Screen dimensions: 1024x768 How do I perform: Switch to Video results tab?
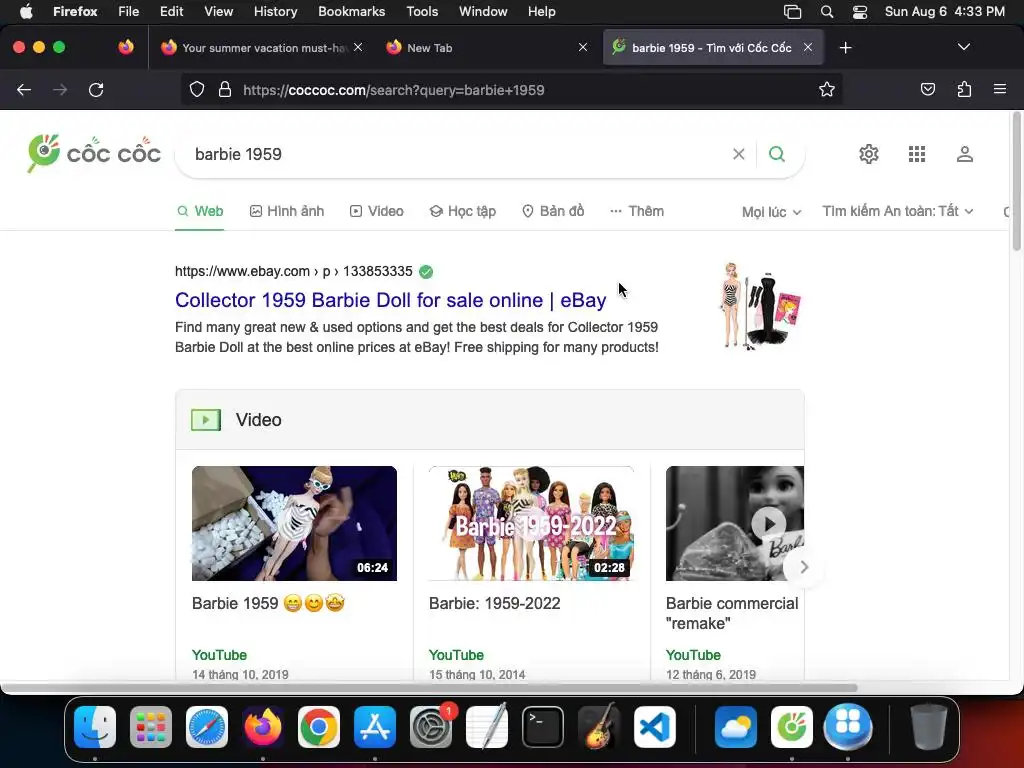point(377,211)
